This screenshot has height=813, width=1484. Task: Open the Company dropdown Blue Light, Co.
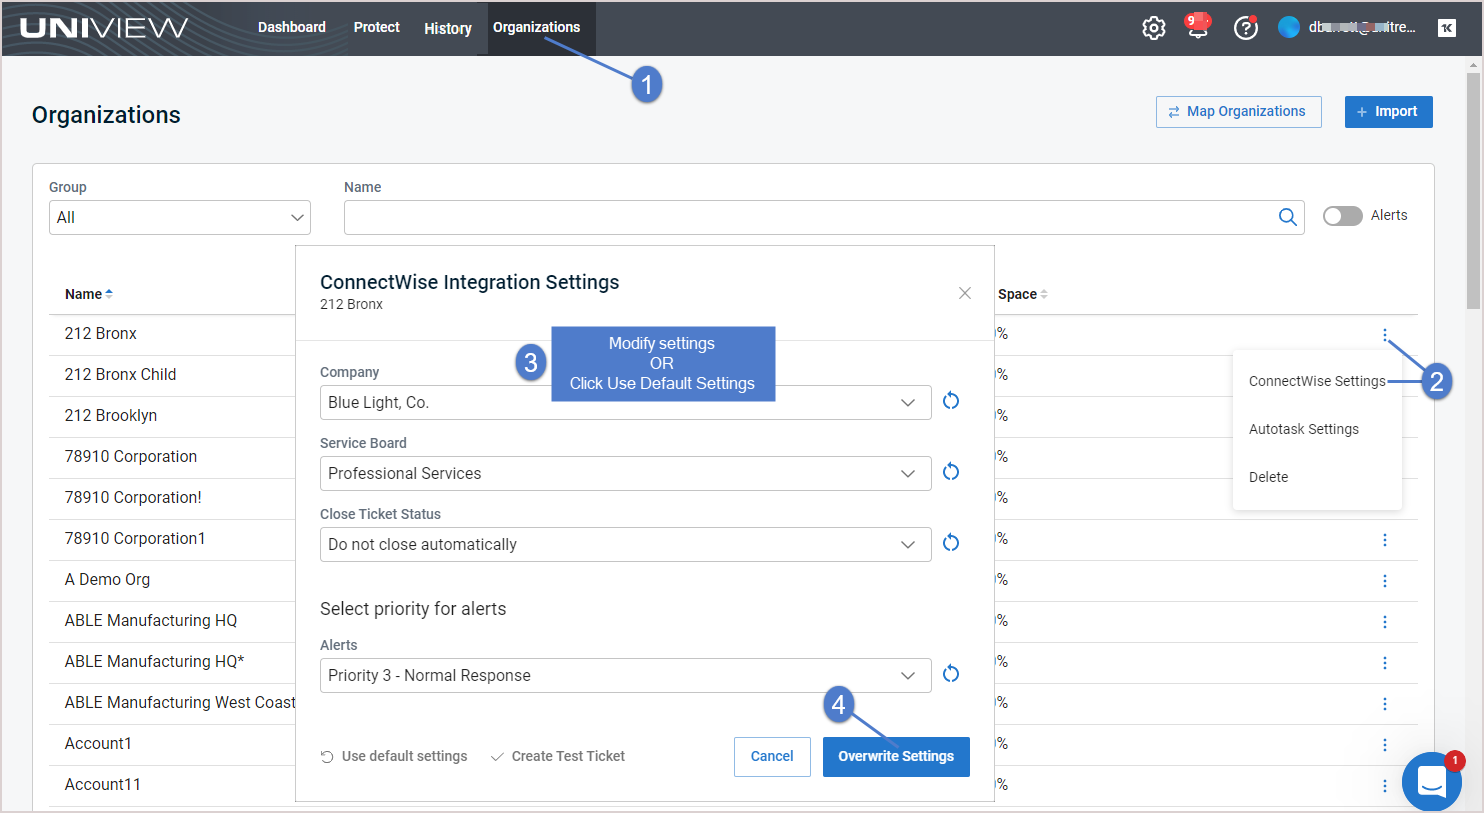coord(626,402)
